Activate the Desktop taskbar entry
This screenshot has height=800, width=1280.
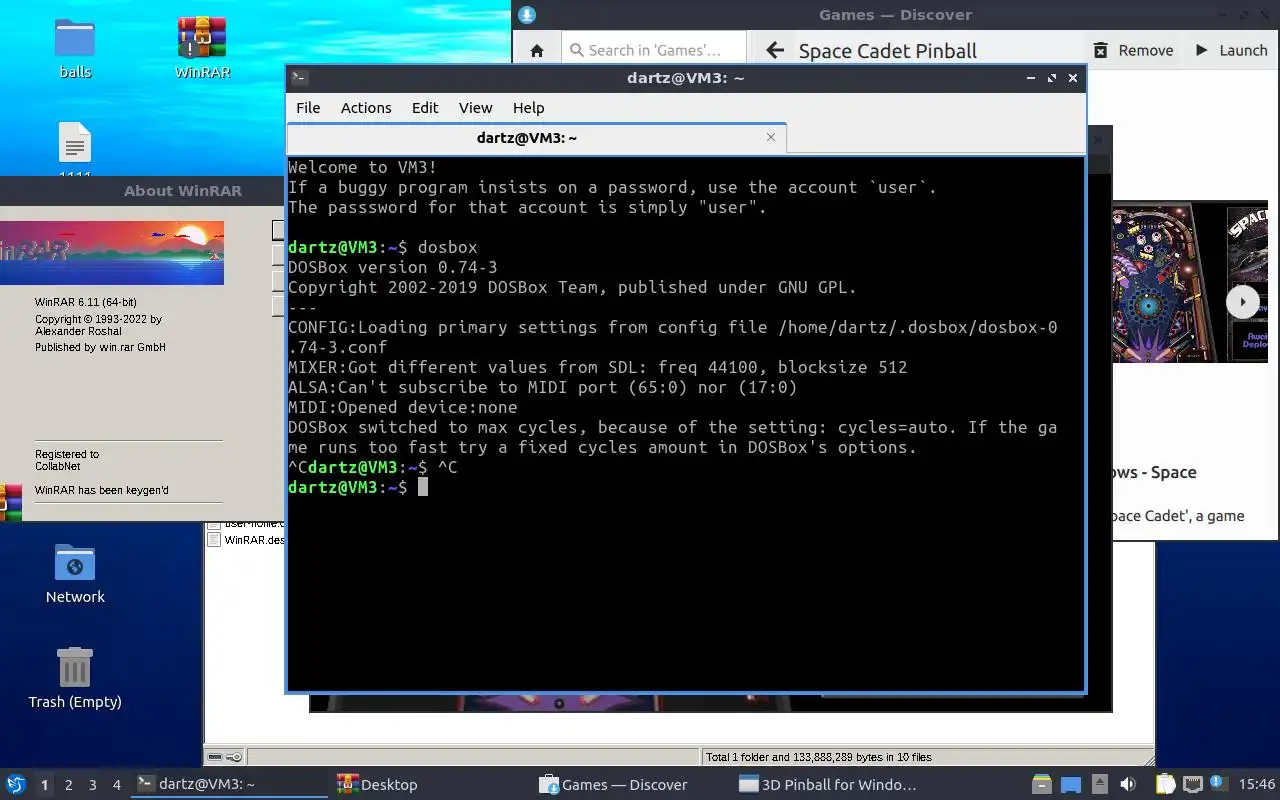tap(431, 784)
